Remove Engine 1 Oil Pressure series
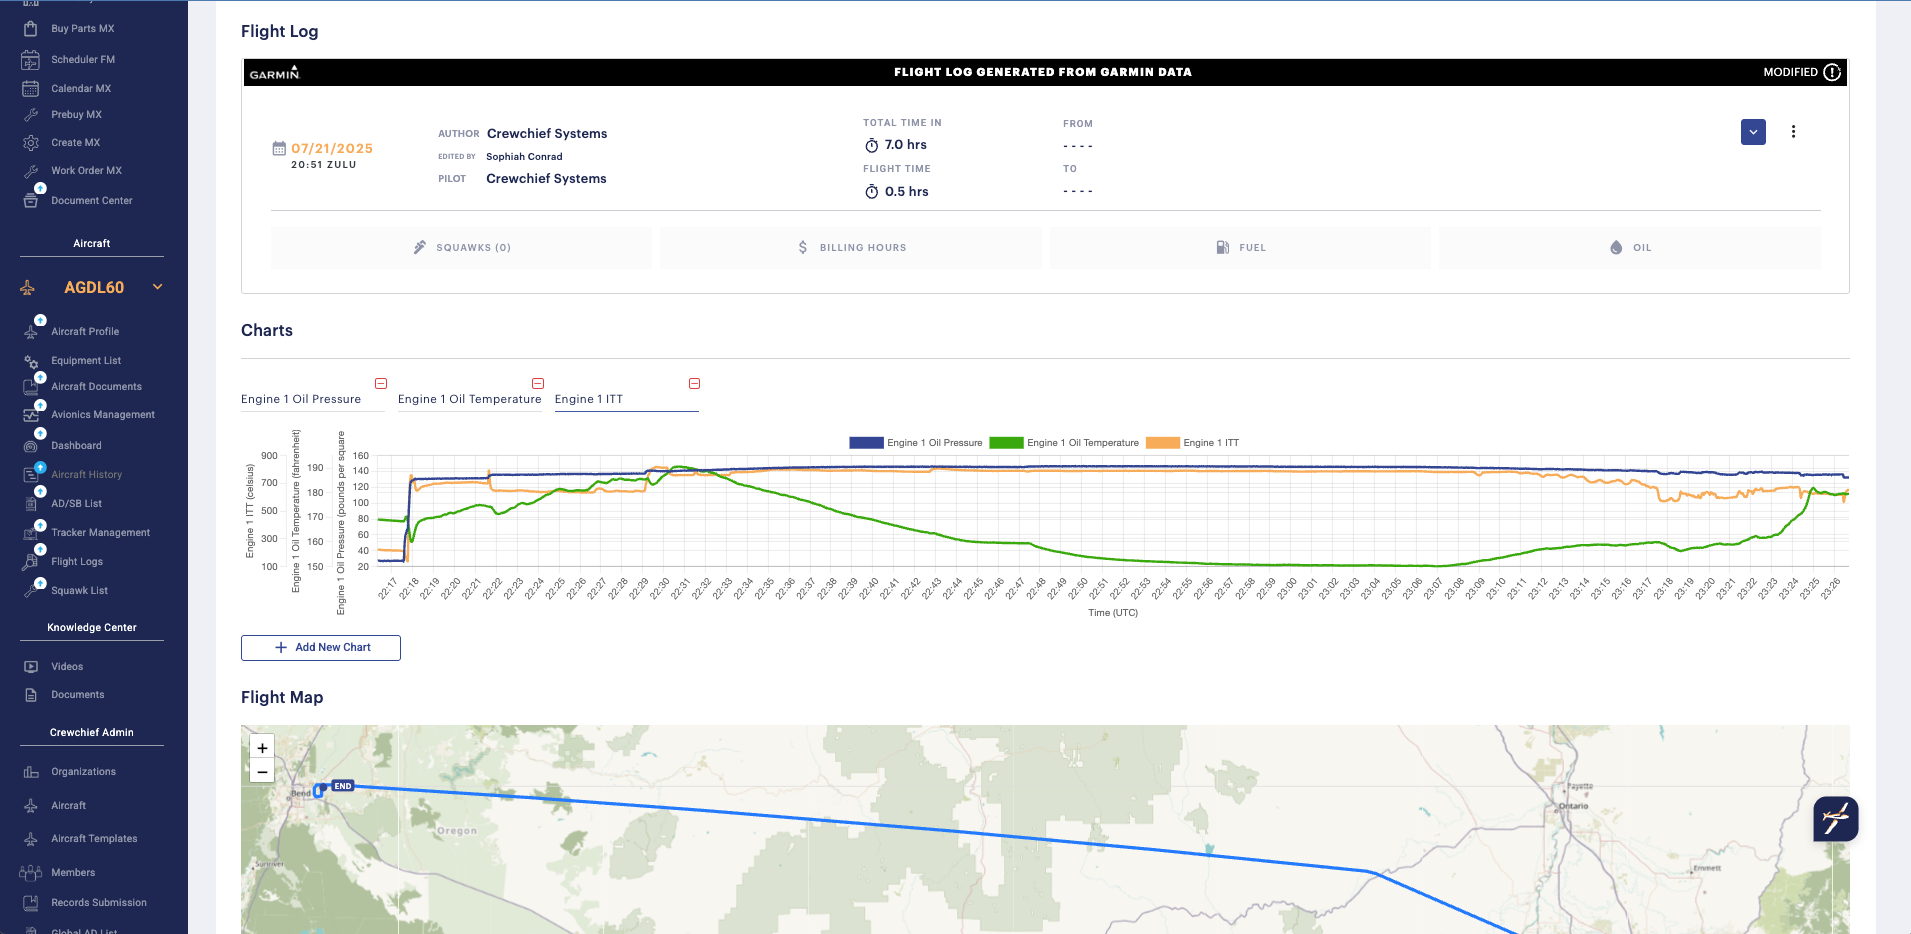This screenshot has height=934, width=1911. 381,384
